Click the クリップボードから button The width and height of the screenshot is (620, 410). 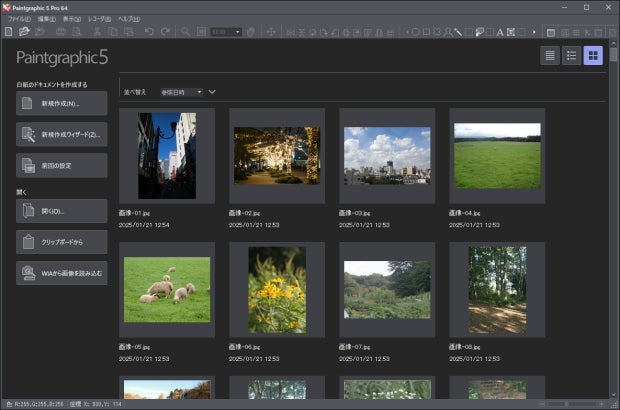(61, 241)
